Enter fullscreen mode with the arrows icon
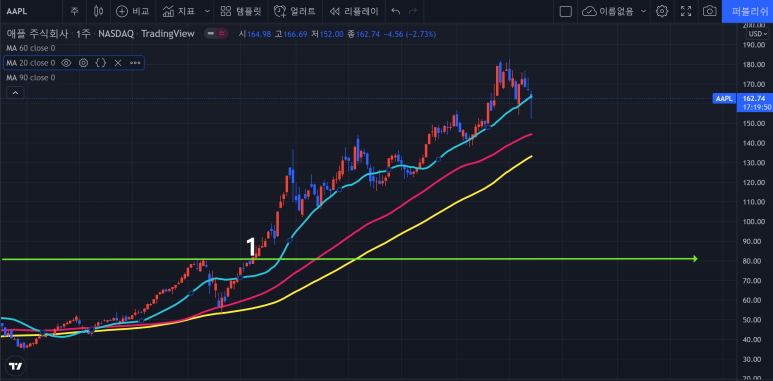 tap(686, 11)
